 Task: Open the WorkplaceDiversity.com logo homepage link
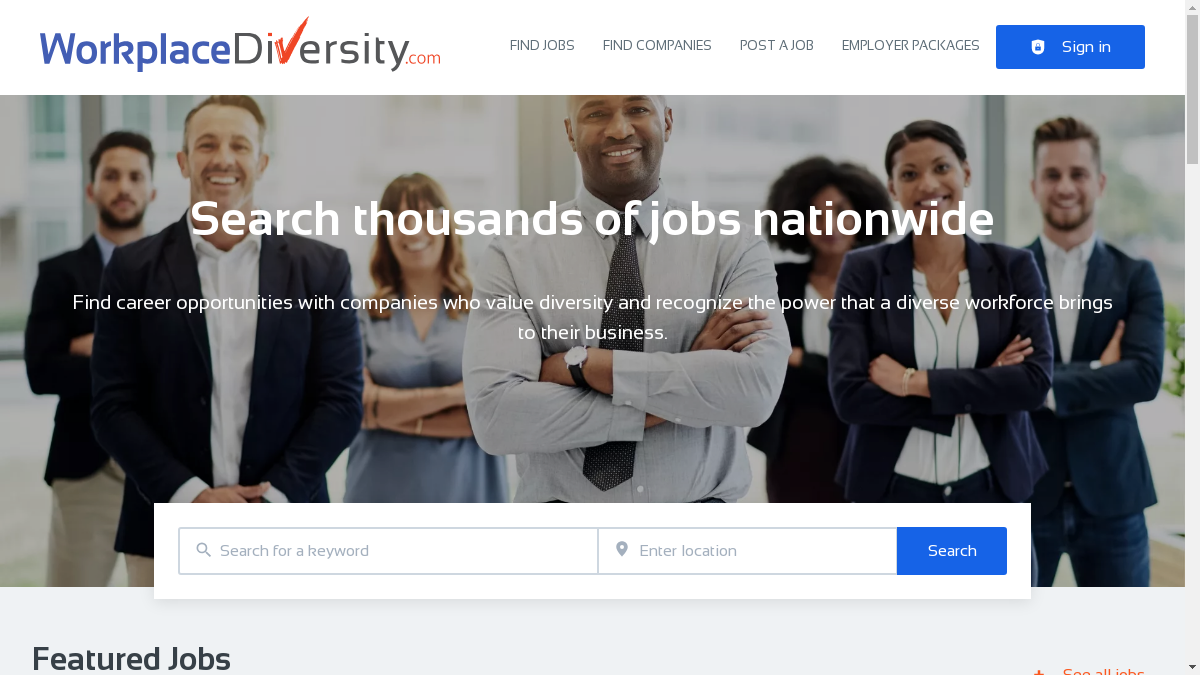[x=240, y=45]
